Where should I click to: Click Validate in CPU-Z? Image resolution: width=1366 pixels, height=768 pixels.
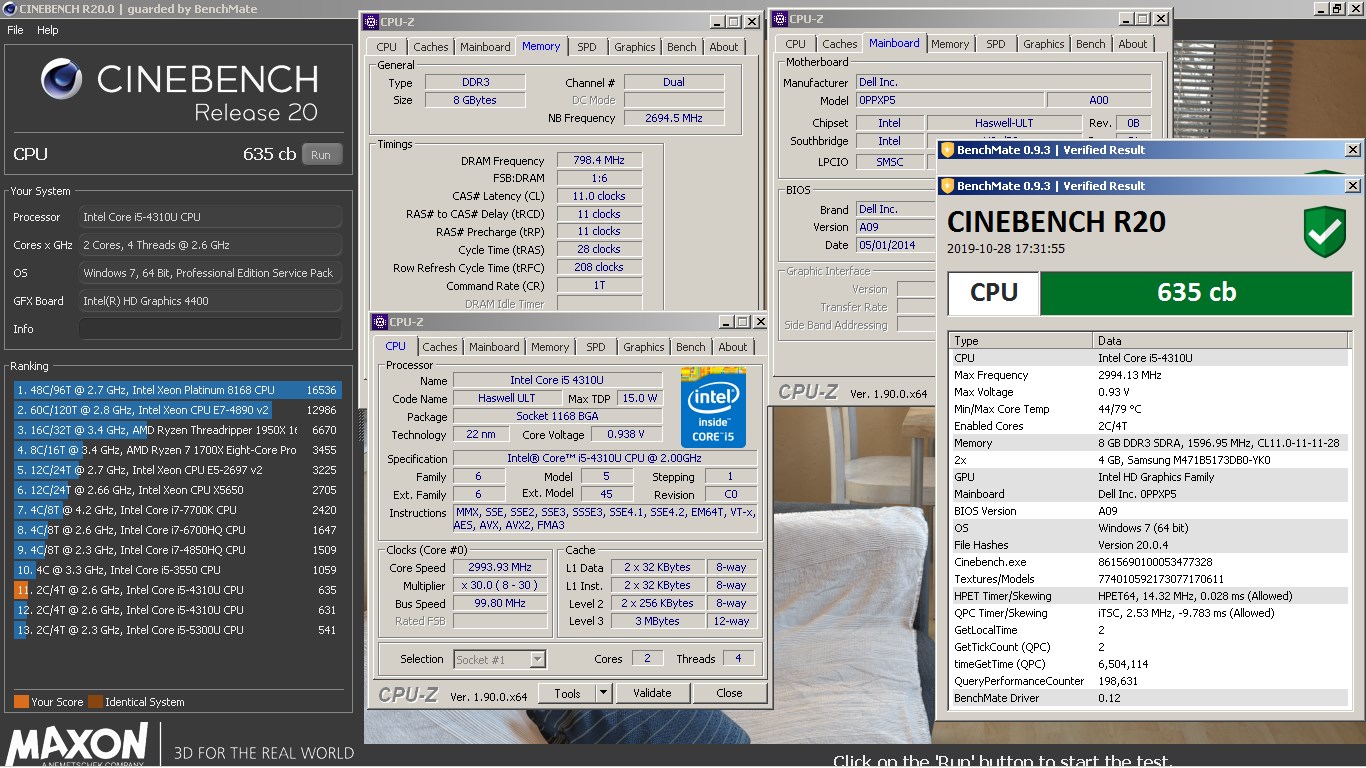tap(652, 693)
